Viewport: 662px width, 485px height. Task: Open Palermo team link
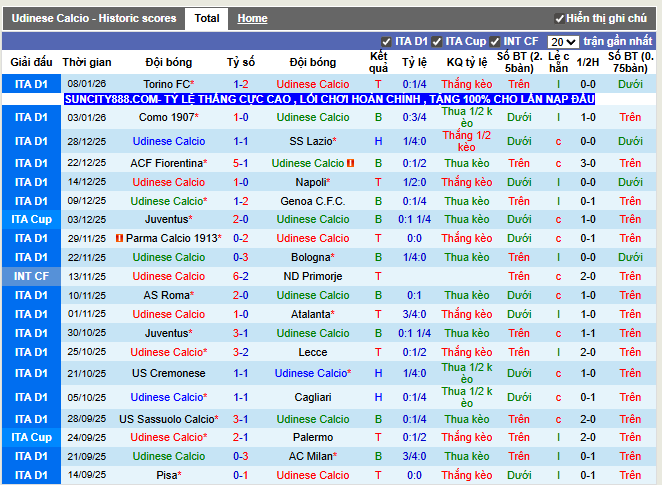tap(313, 437)
